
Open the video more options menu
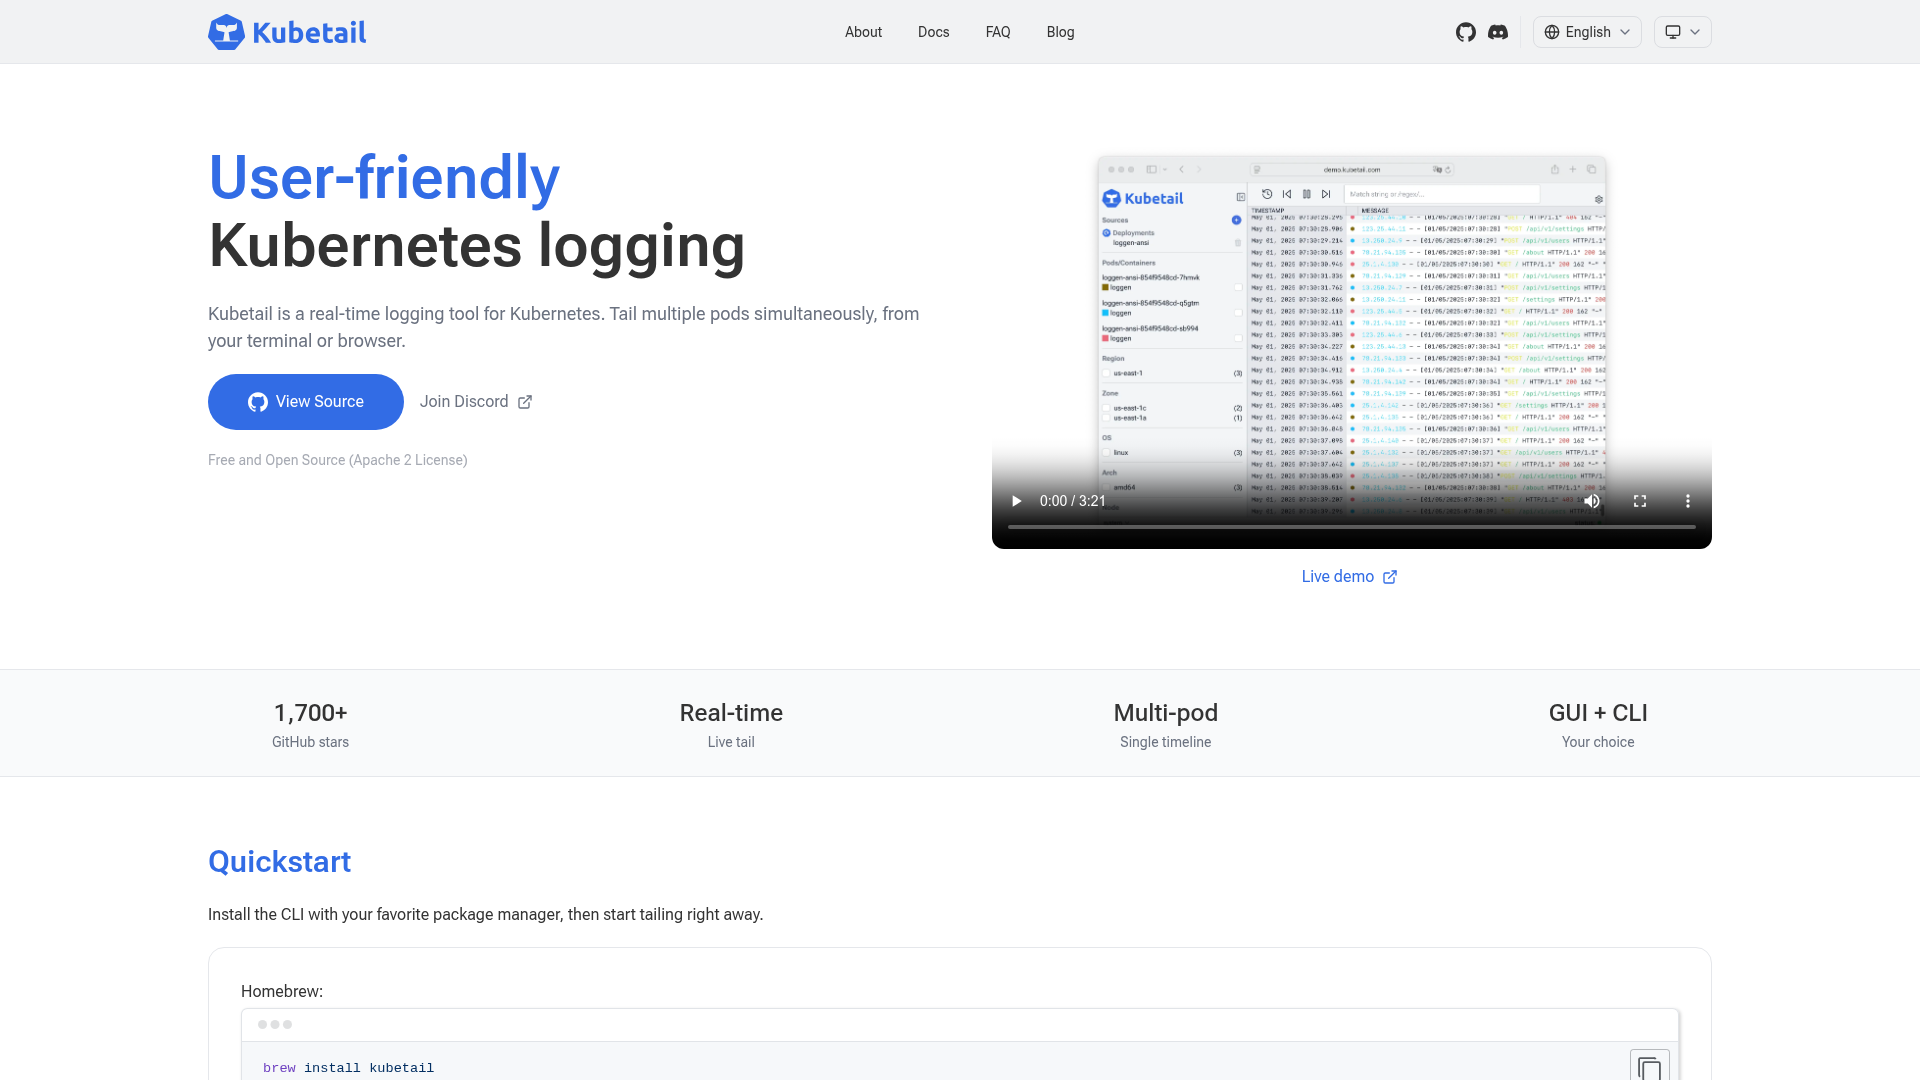pos(1688,501)
